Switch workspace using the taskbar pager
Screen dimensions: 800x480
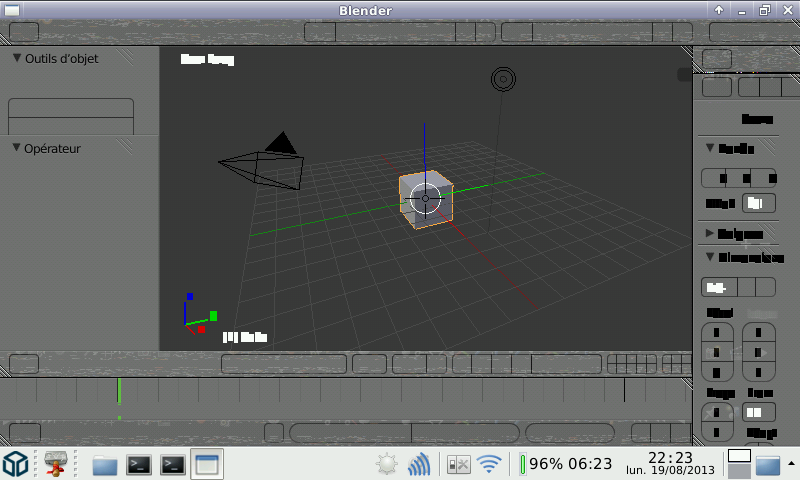[x=739, y=464]
